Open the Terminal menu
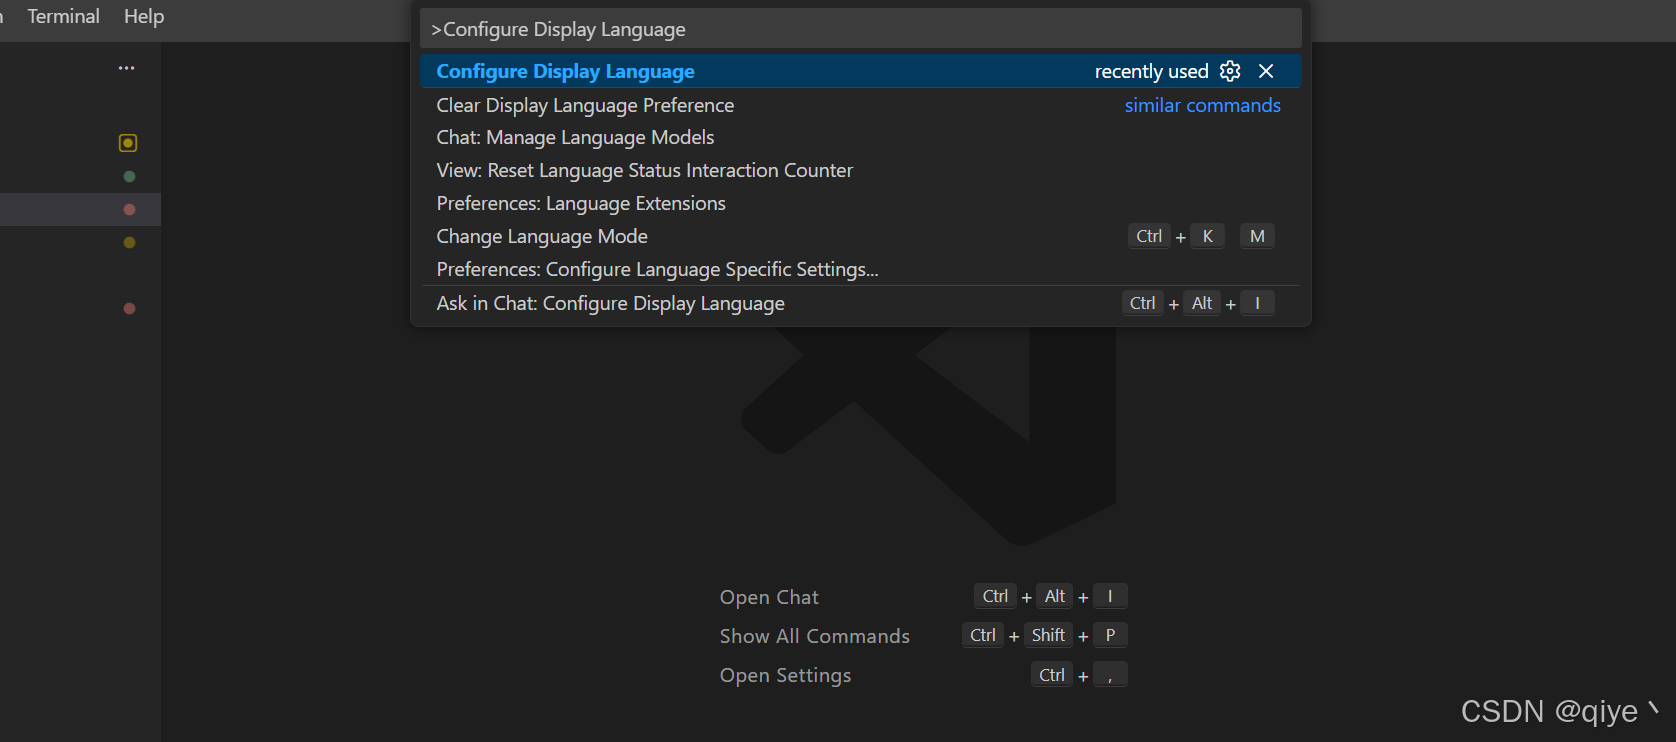This screenshot has width=1676, height=742. tap(63, 16)
